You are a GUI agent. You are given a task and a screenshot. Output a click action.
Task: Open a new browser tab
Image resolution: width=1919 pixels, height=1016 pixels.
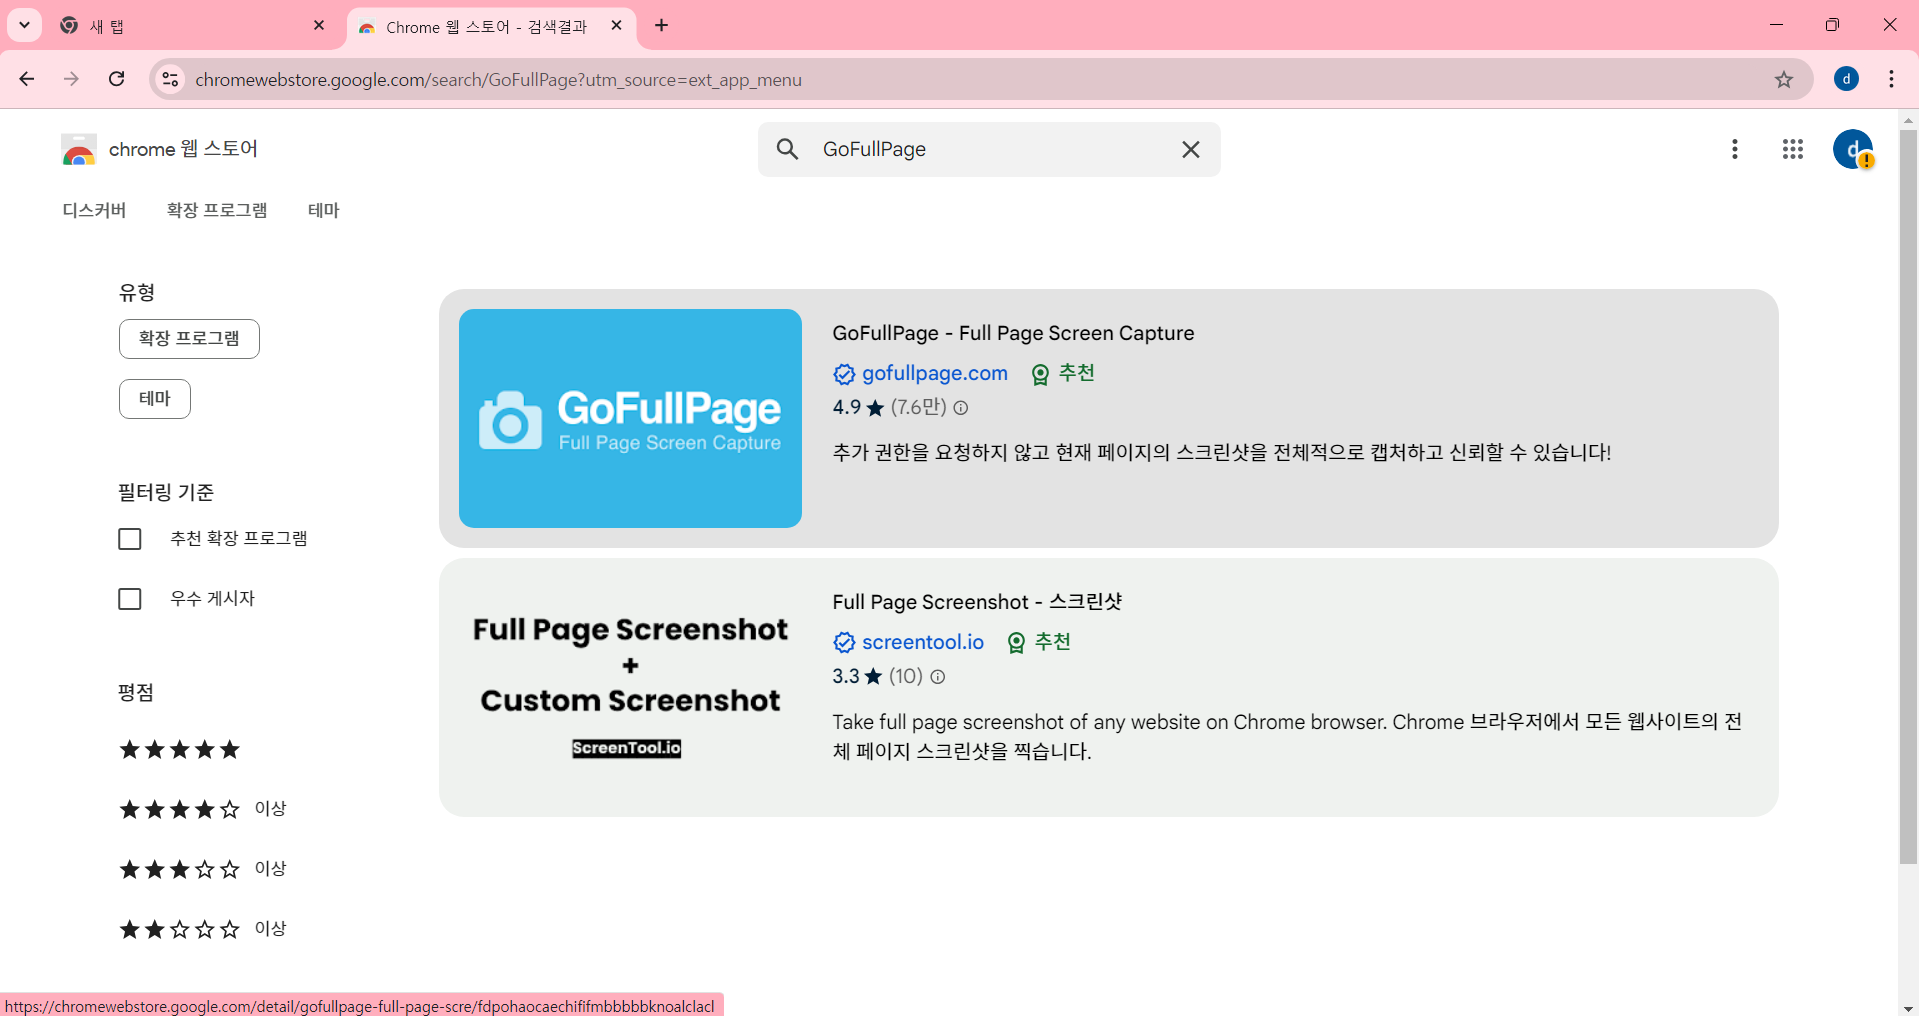click(x=662, y=26)
